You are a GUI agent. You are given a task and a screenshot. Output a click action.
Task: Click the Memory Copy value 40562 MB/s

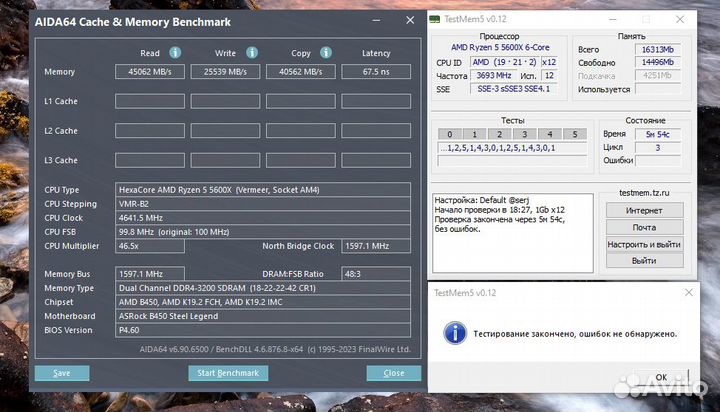[x=300, y=72]
